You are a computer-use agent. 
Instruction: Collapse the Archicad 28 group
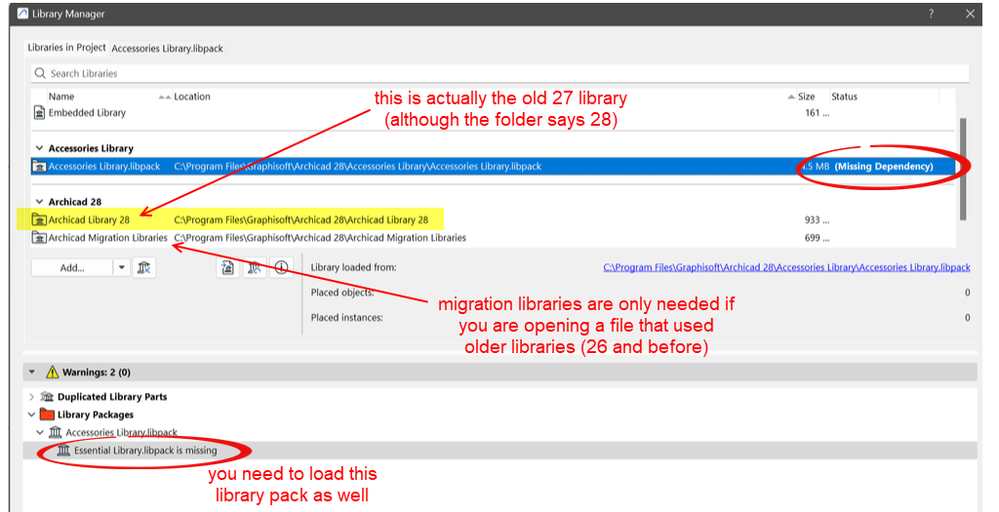click(x=40, y=202)
